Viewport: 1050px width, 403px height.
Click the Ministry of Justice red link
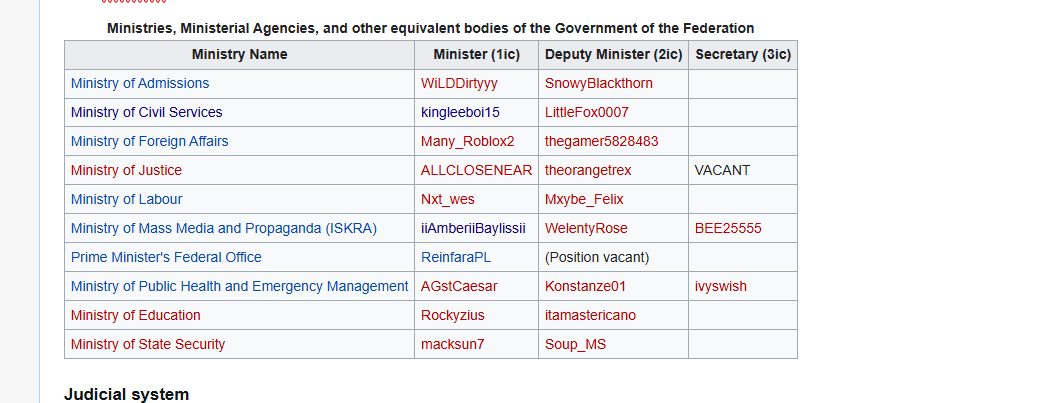coord(126,170)
